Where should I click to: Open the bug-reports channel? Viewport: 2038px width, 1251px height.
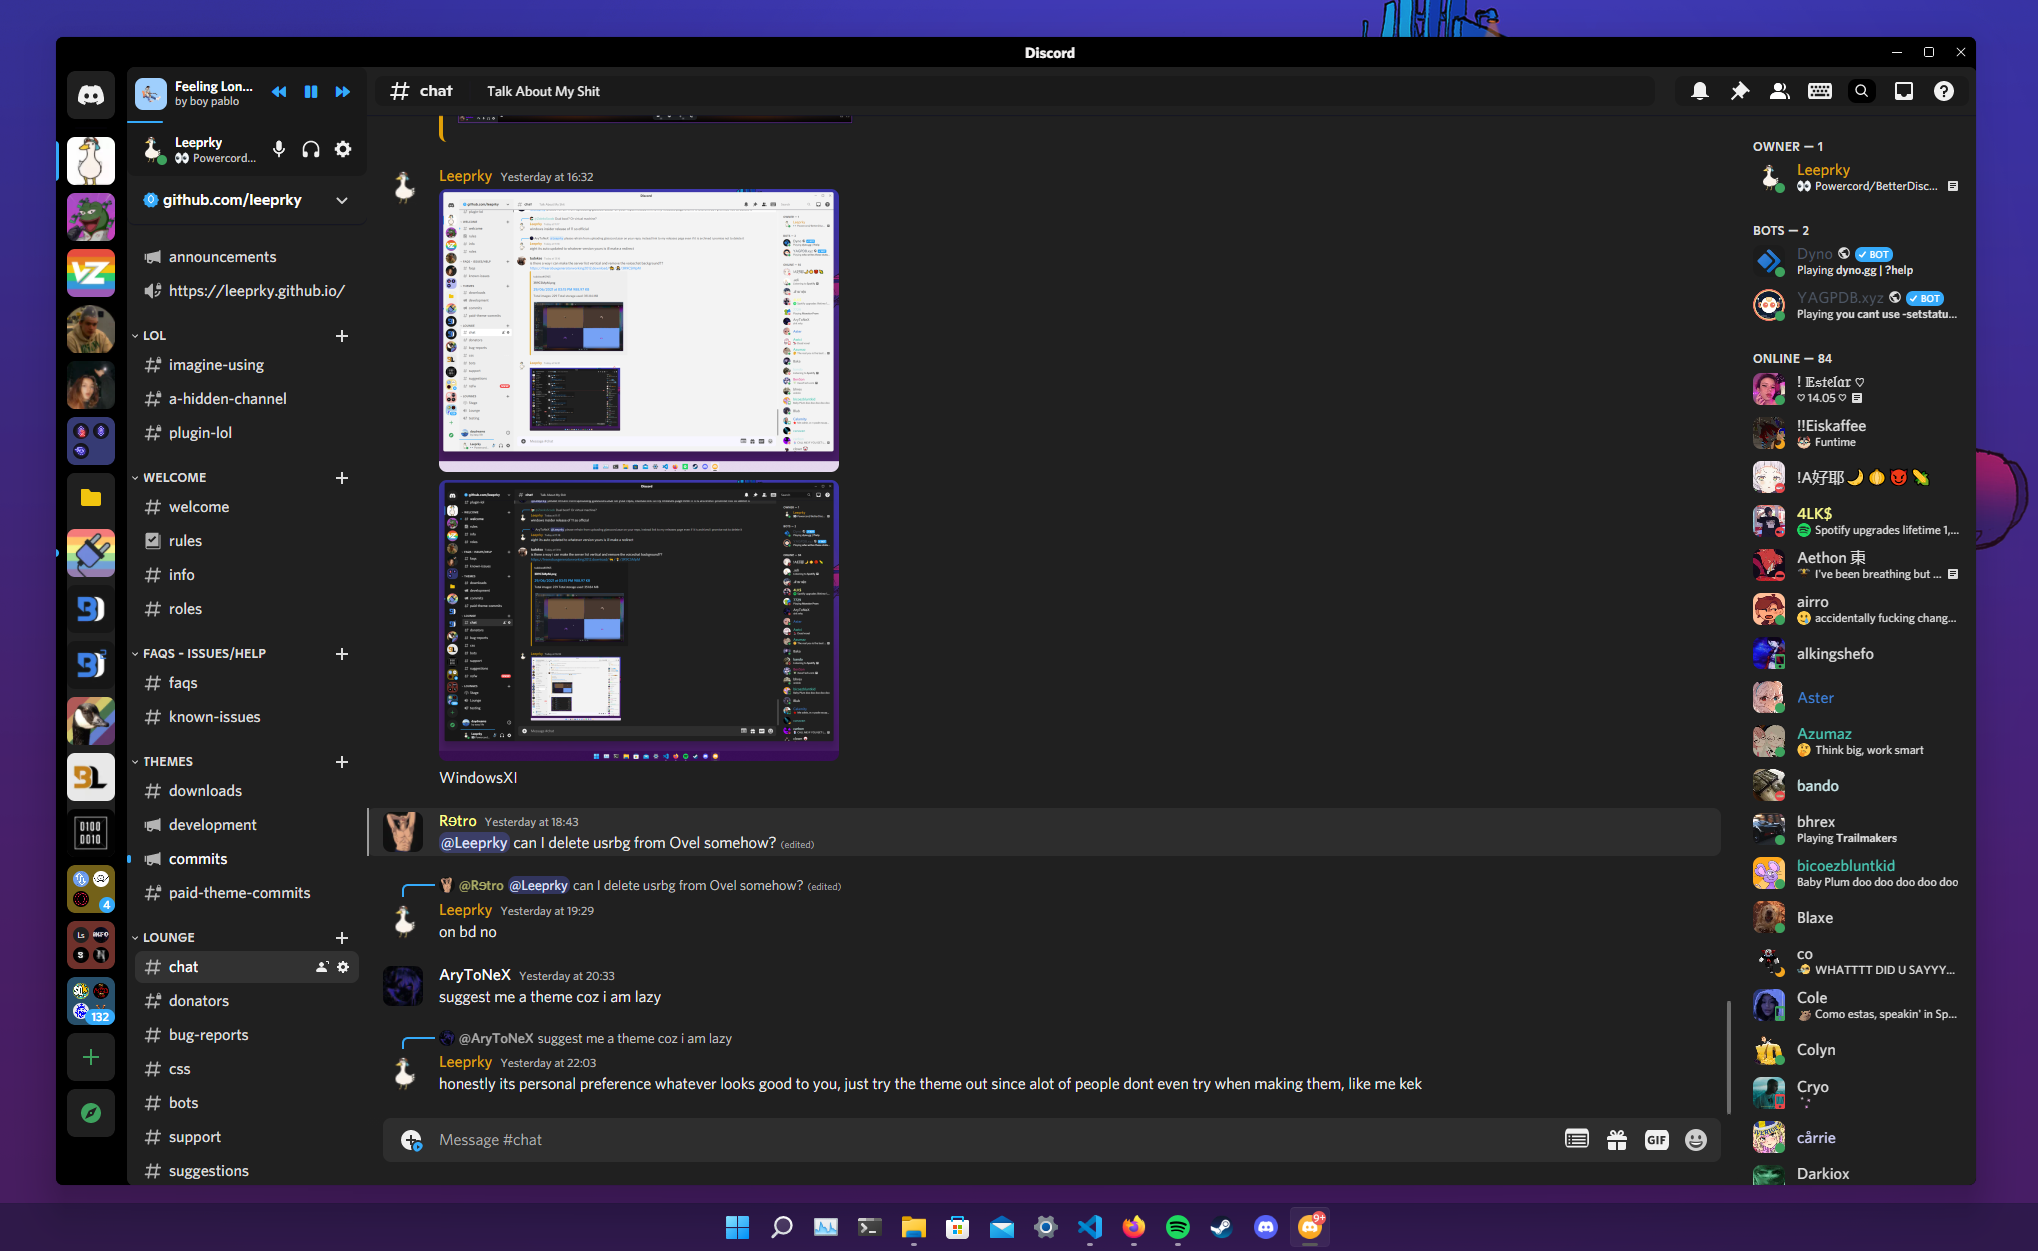click(247, 1035)
